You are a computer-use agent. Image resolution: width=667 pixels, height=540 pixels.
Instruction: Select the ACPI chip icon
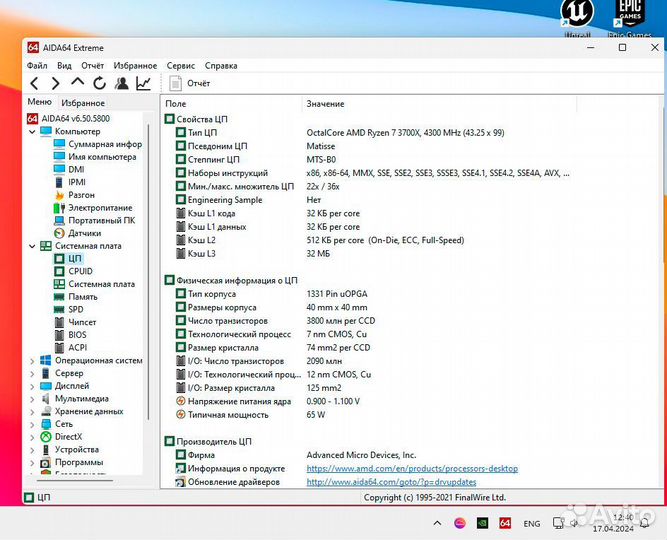[x=60, y=348]
